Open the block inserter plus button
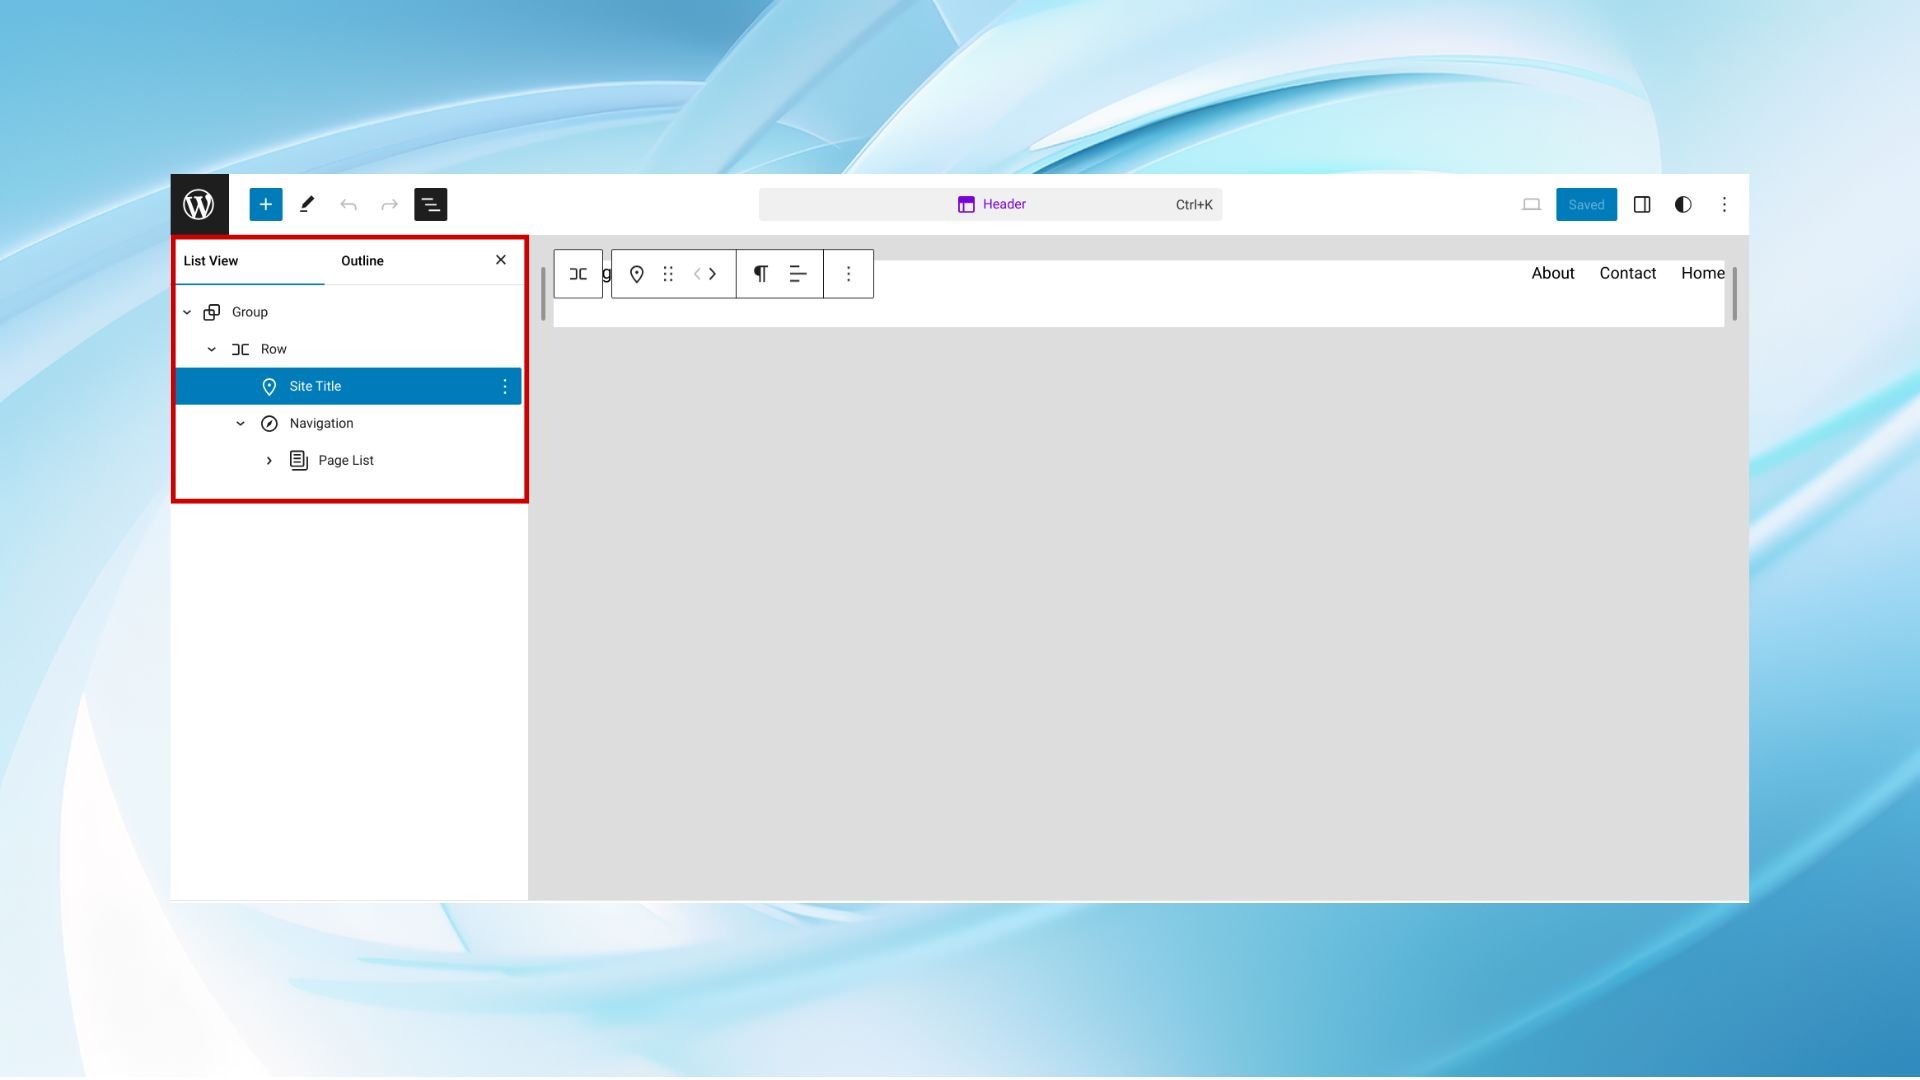The width and height of the screenshot is (1920, 1080). [265, 204]
